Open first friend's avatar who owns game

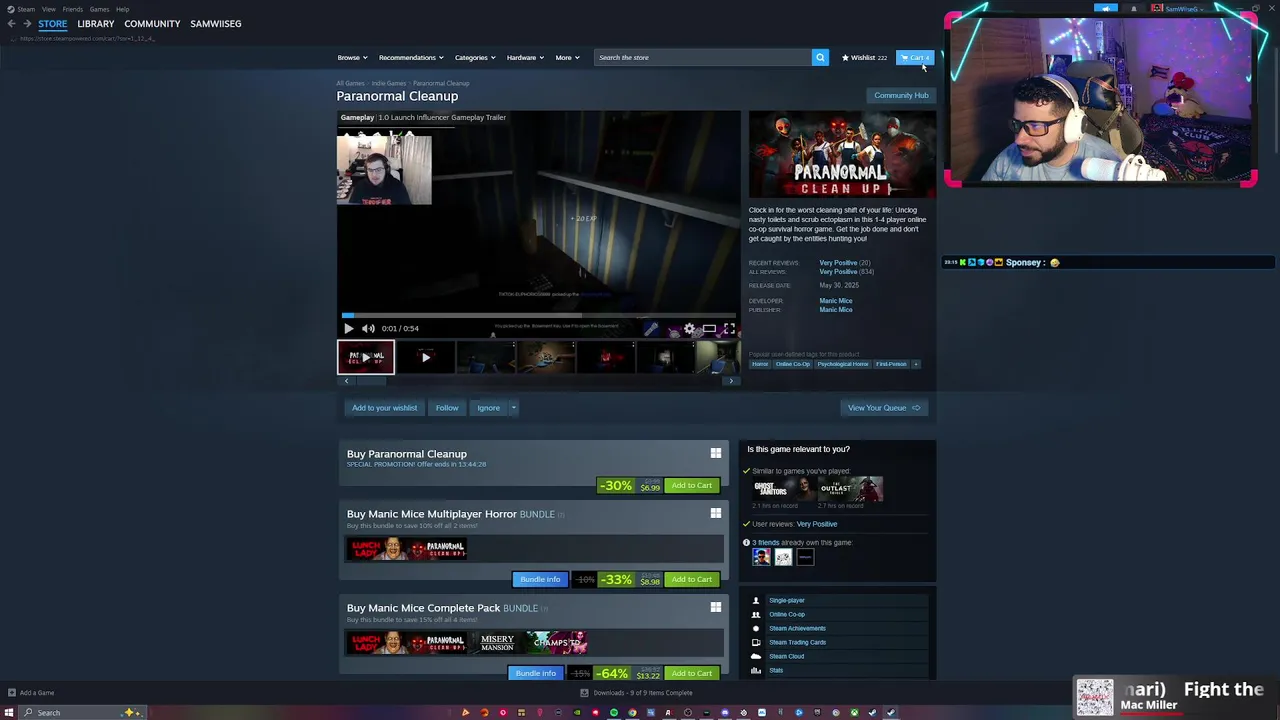pos(761,557)
